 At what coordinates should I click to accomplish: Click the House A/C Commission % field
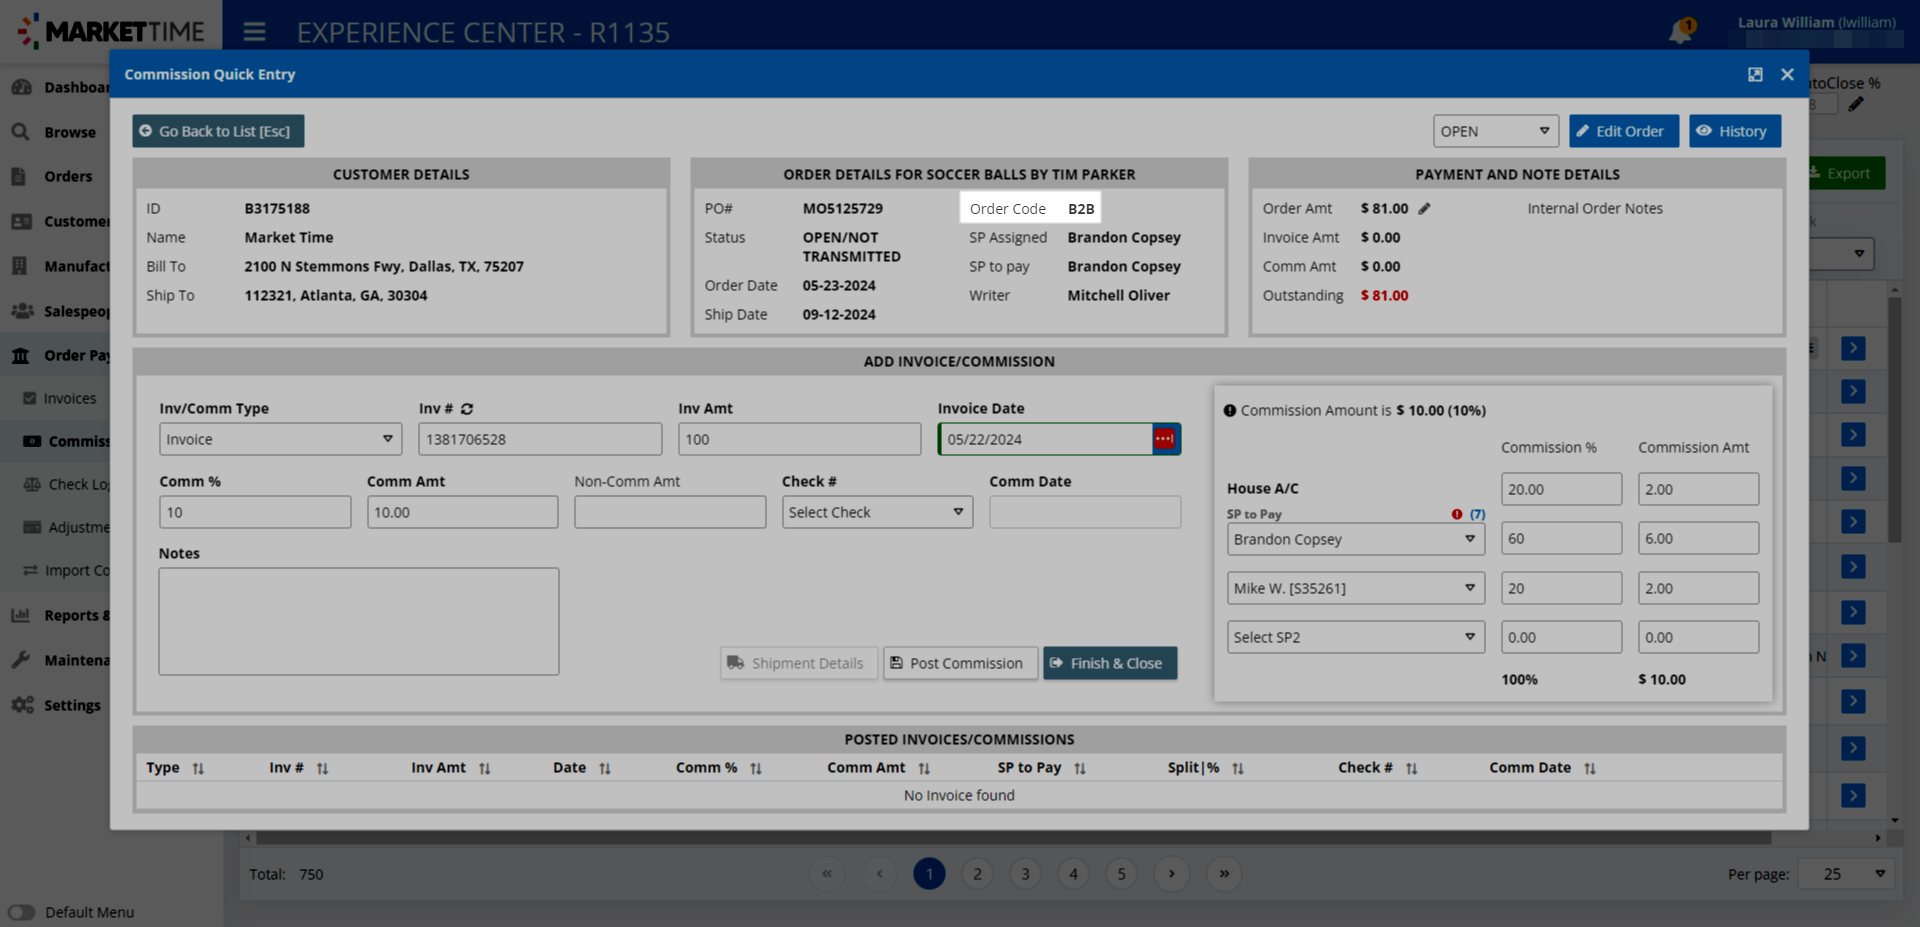coord(1561,489)
